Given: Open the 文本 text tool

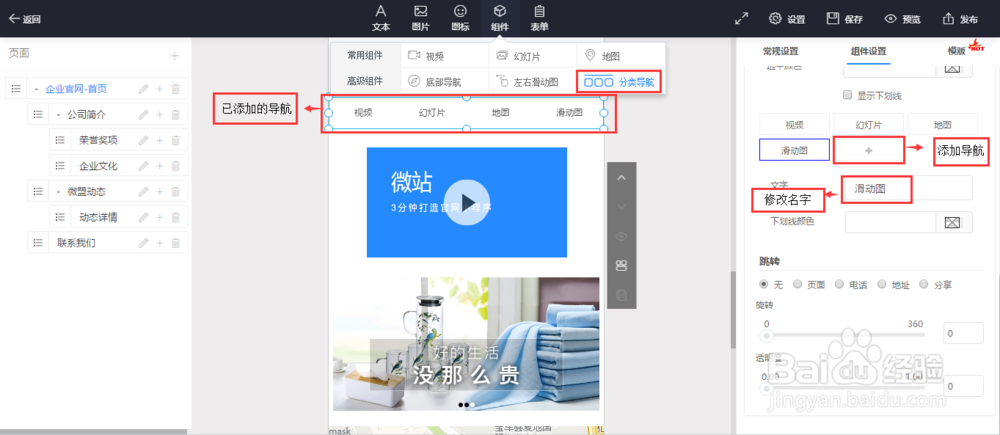Looking at the screenshot, I should [381, 18].
